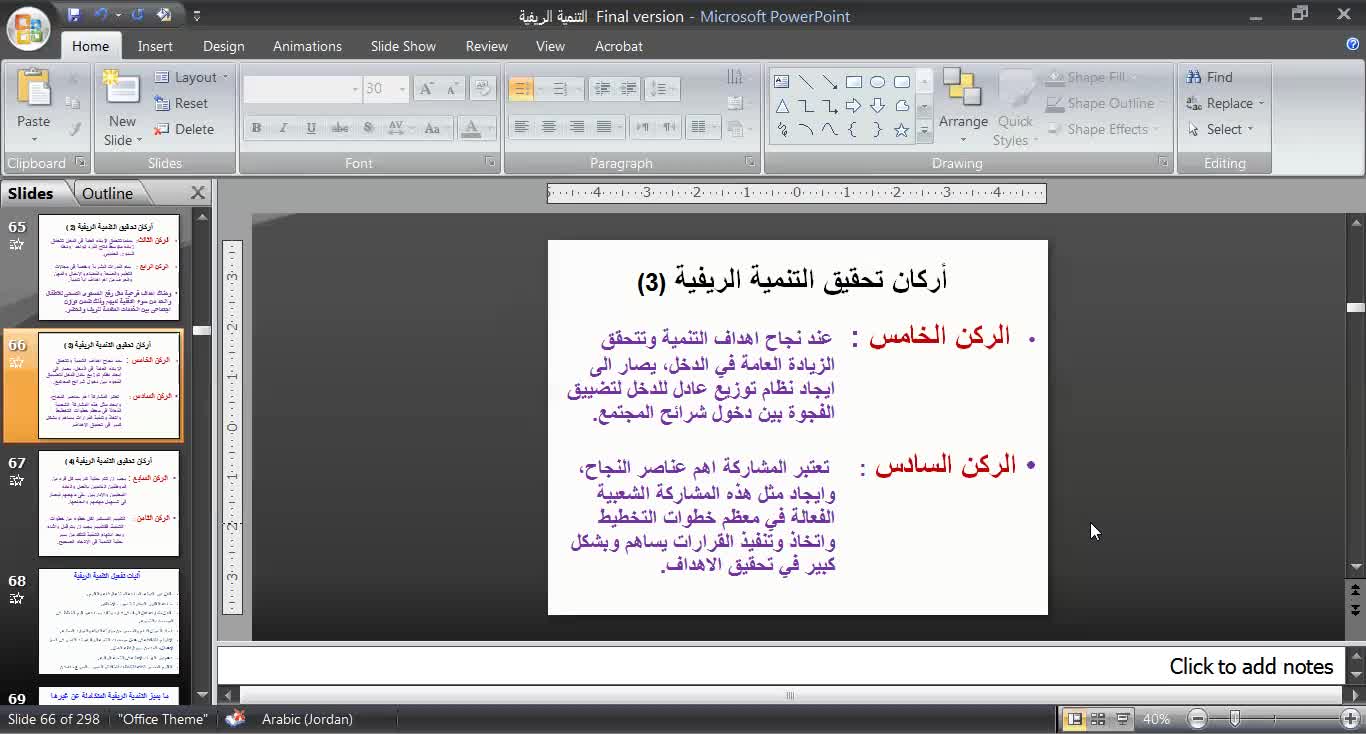
Task: Set left-to-right text direction
Action: coord(642,127)
